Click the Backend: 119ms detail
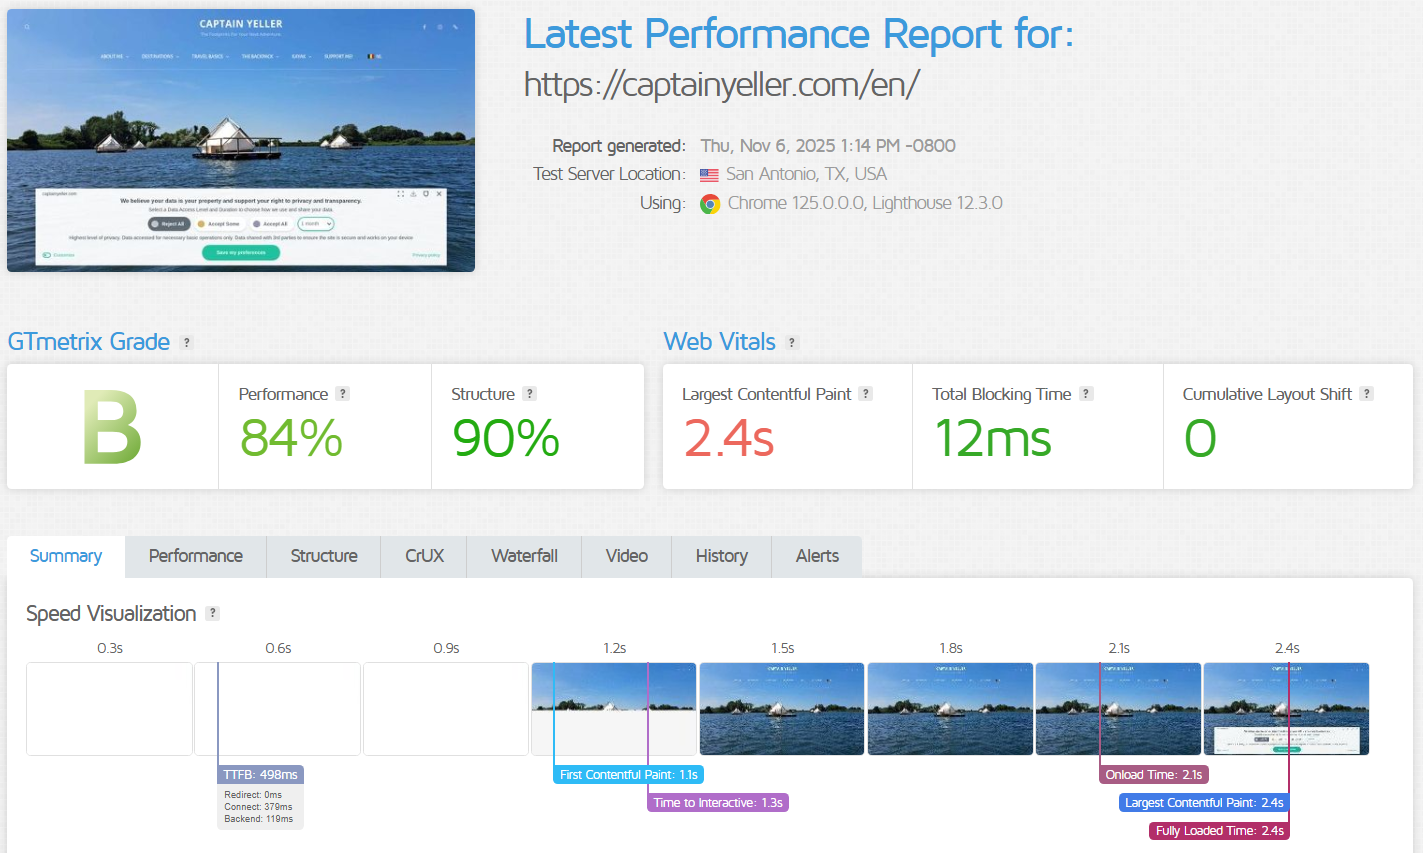The width and height of the screenshot is (1423, 853). [x=259, y=819]
